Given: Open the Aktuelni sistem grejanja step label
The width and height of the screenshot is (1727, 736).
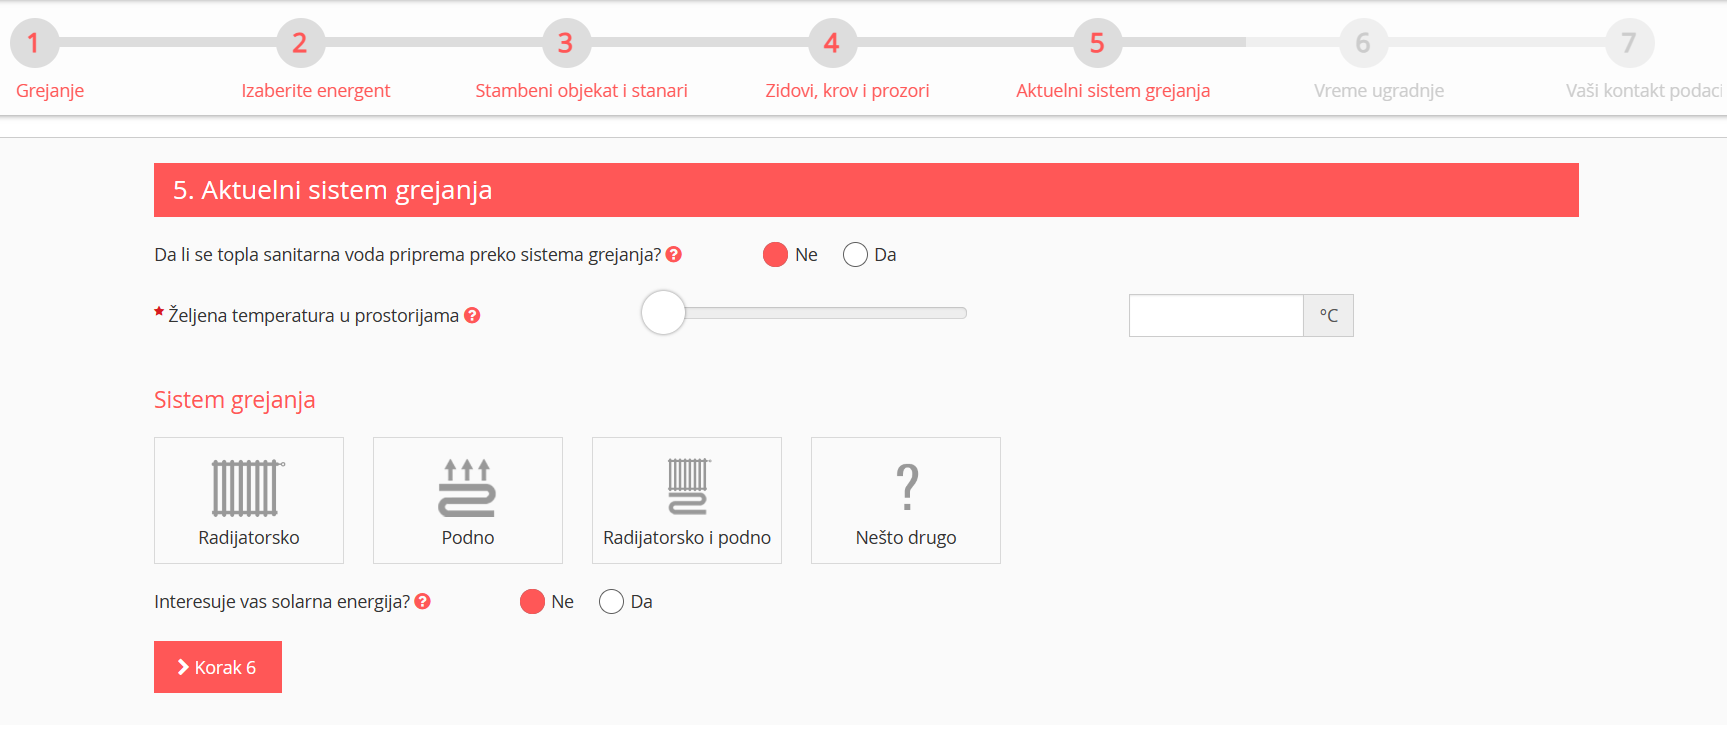Looking at the screenshot, I should click(1112, 91).
